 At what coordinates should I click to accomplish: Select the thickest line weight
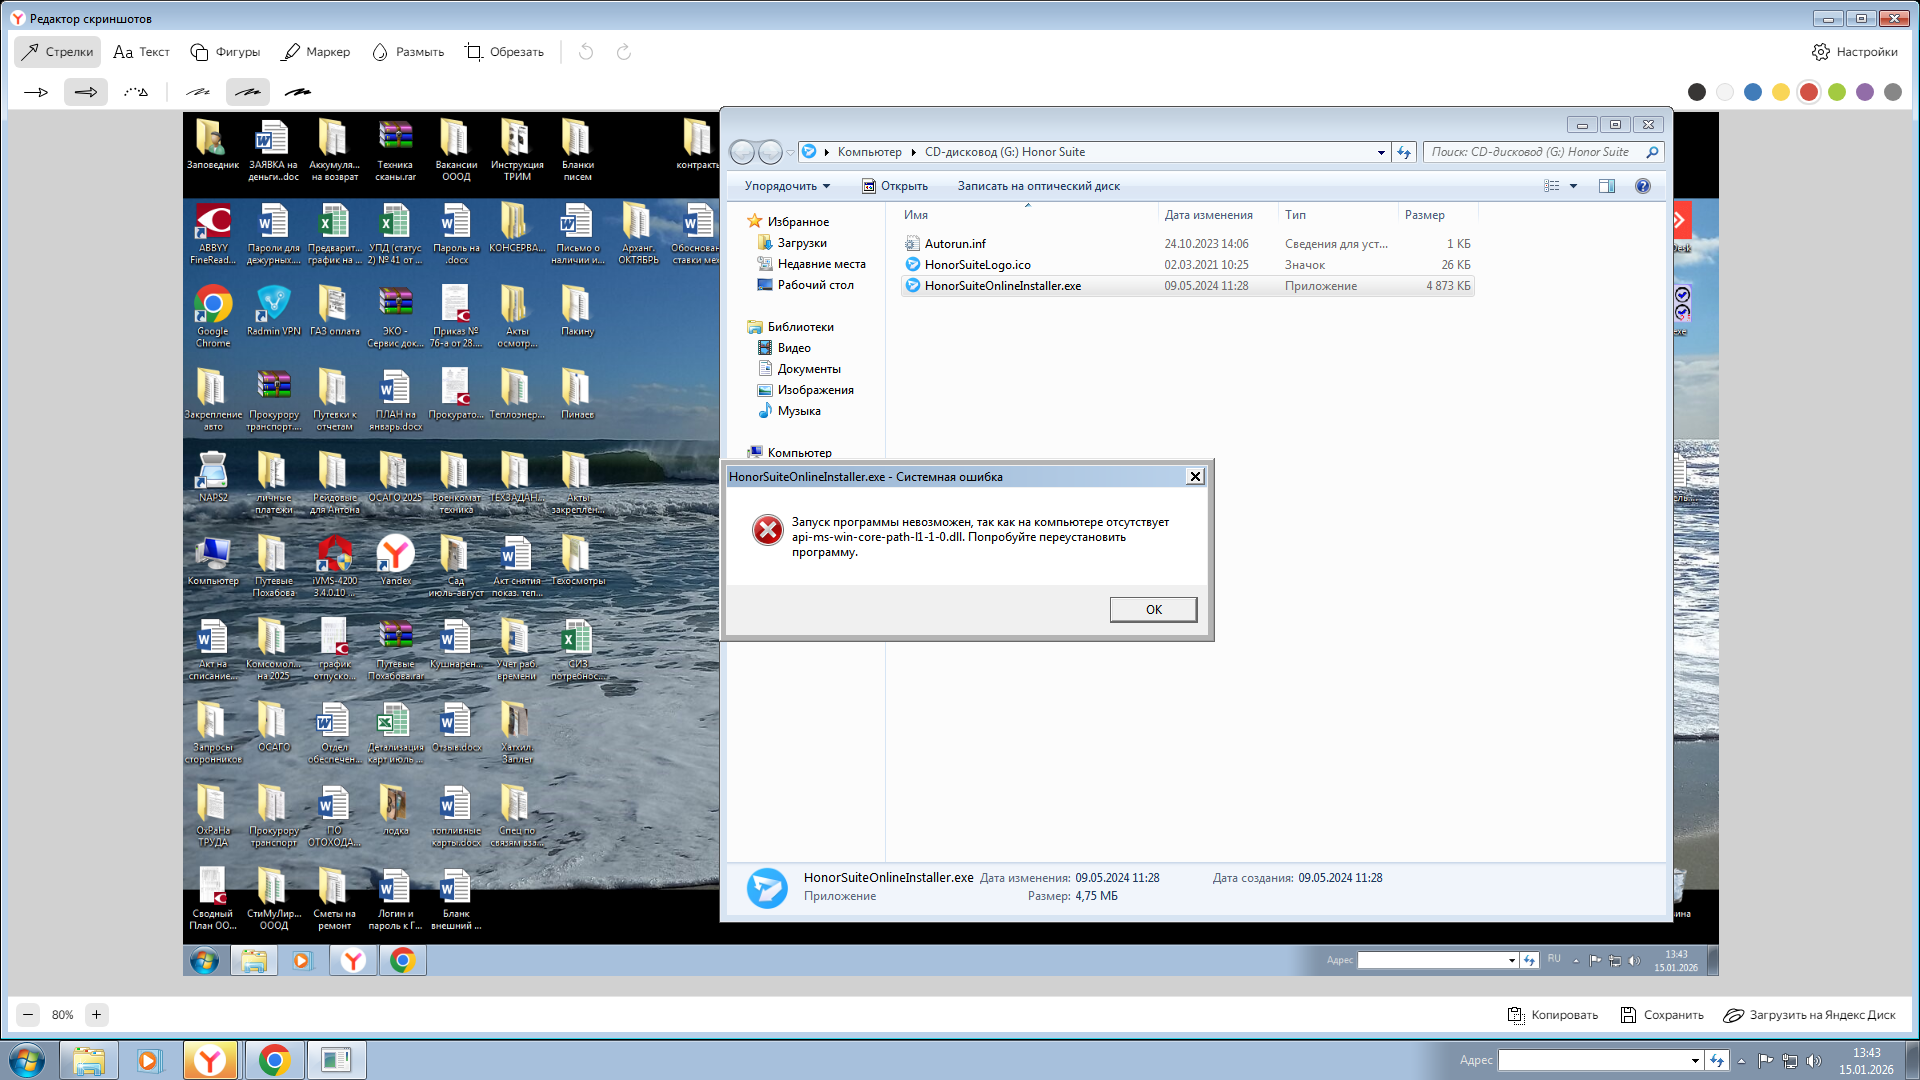pyautogui.click(x=297, y=92)
